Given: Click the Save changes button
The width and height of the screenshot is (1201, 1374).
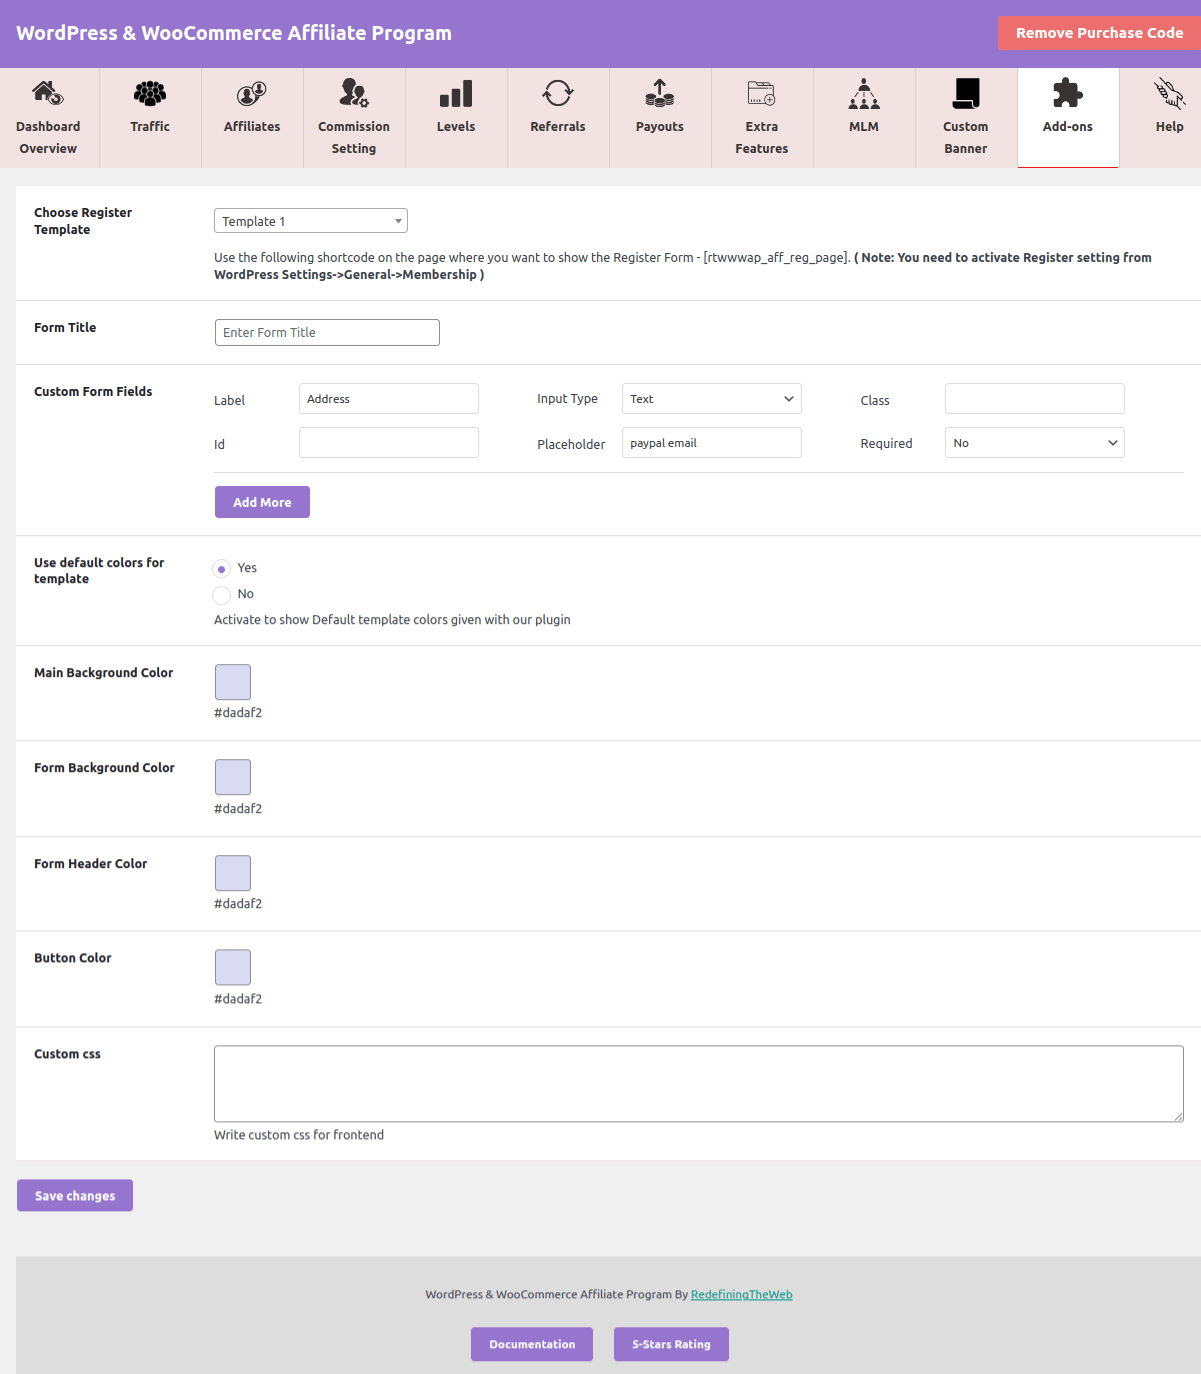Looking at the screenshot, I should tap(75, 1196).
